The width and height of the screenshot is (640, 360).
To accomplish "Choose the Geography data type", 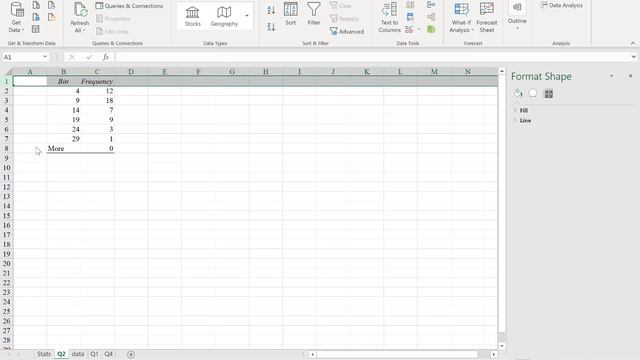I will pyautogui.click(x=224, y=16).
